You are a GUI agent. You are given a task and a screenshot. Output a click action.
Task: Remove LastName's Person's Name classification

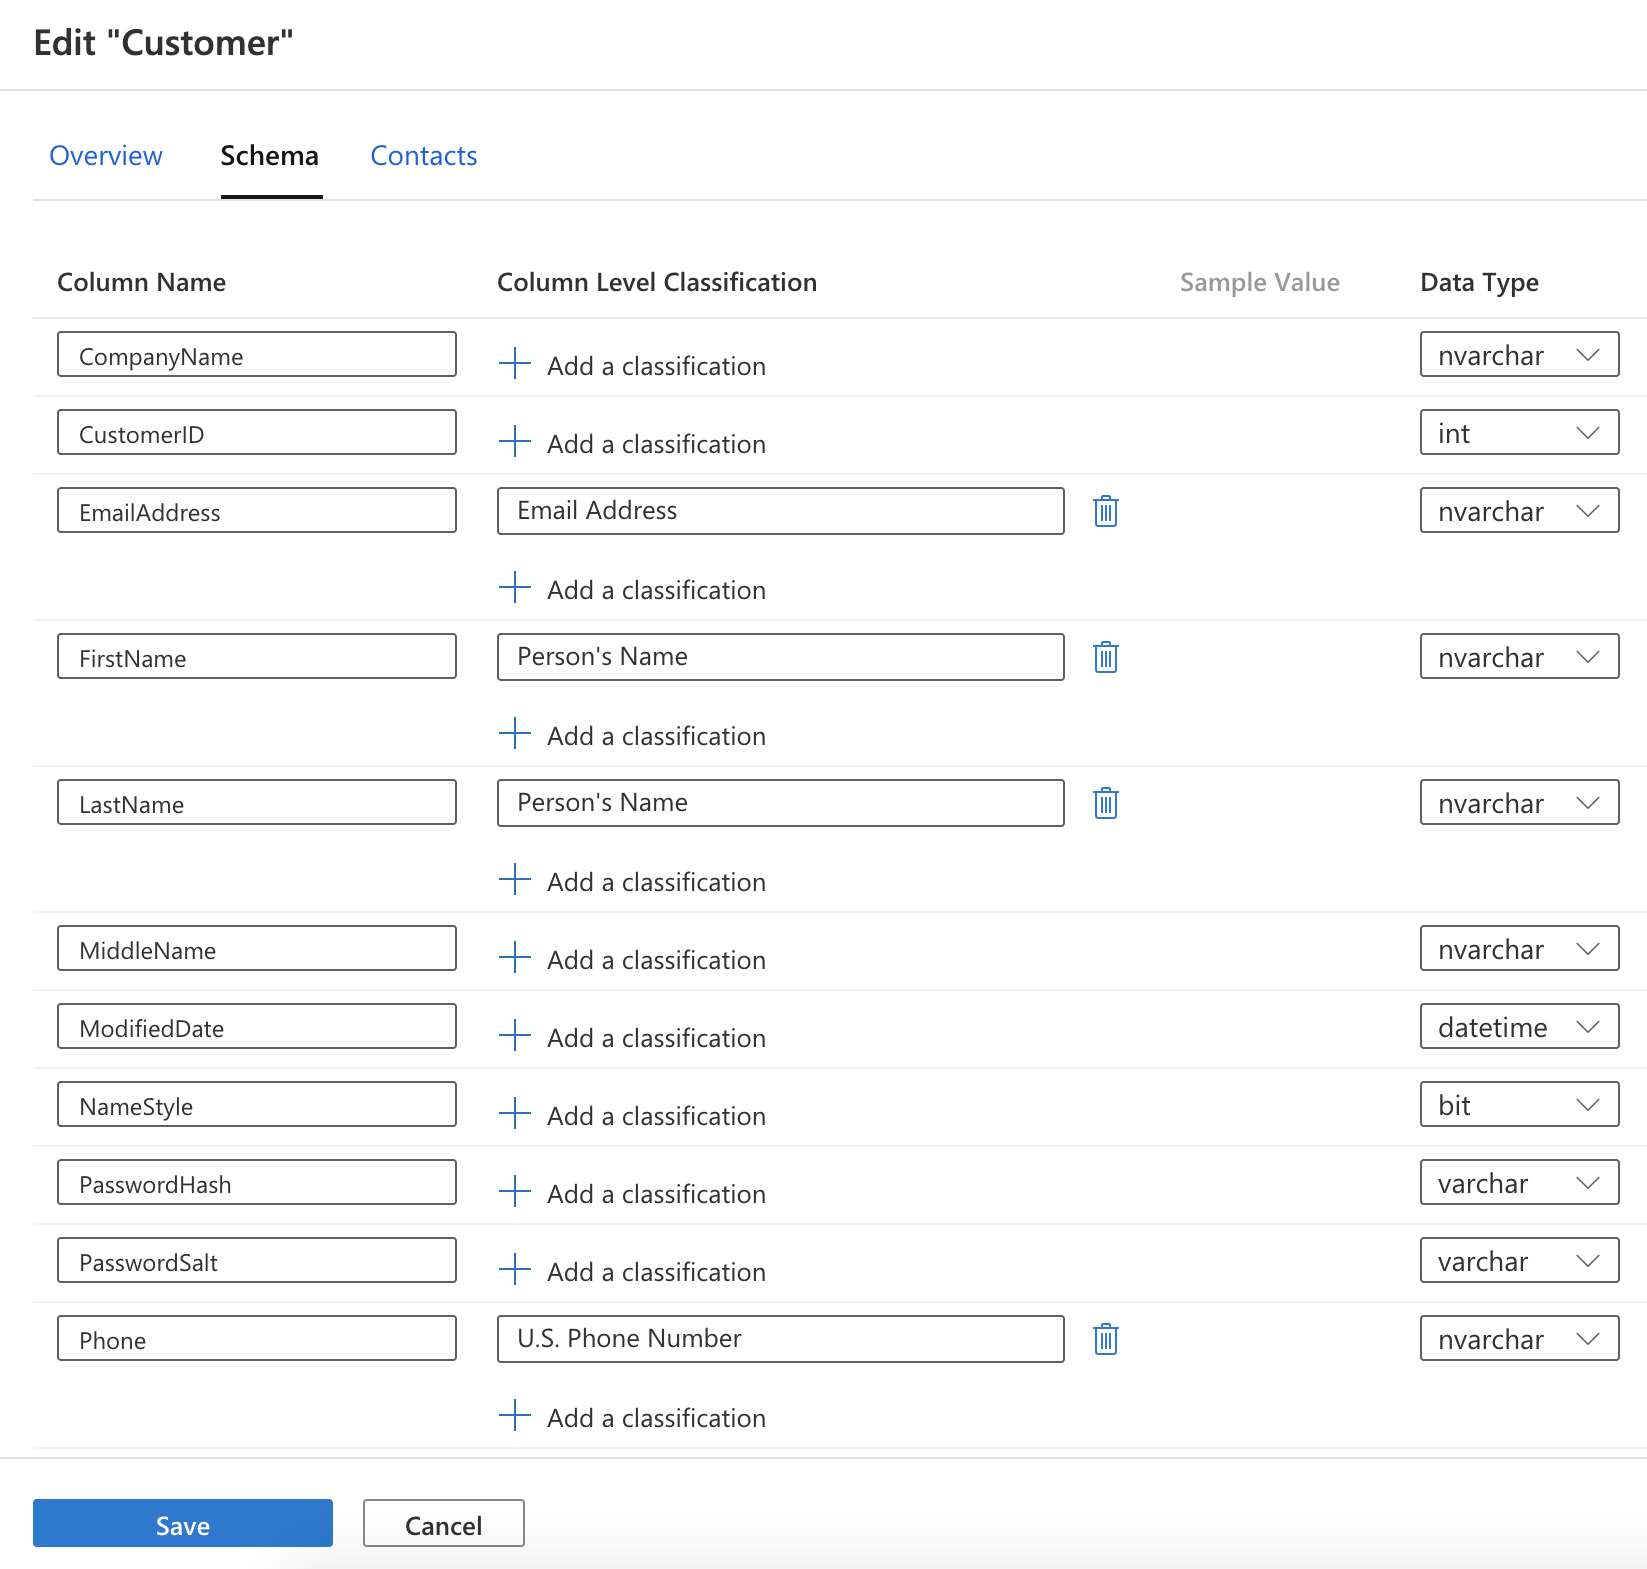1105,803
